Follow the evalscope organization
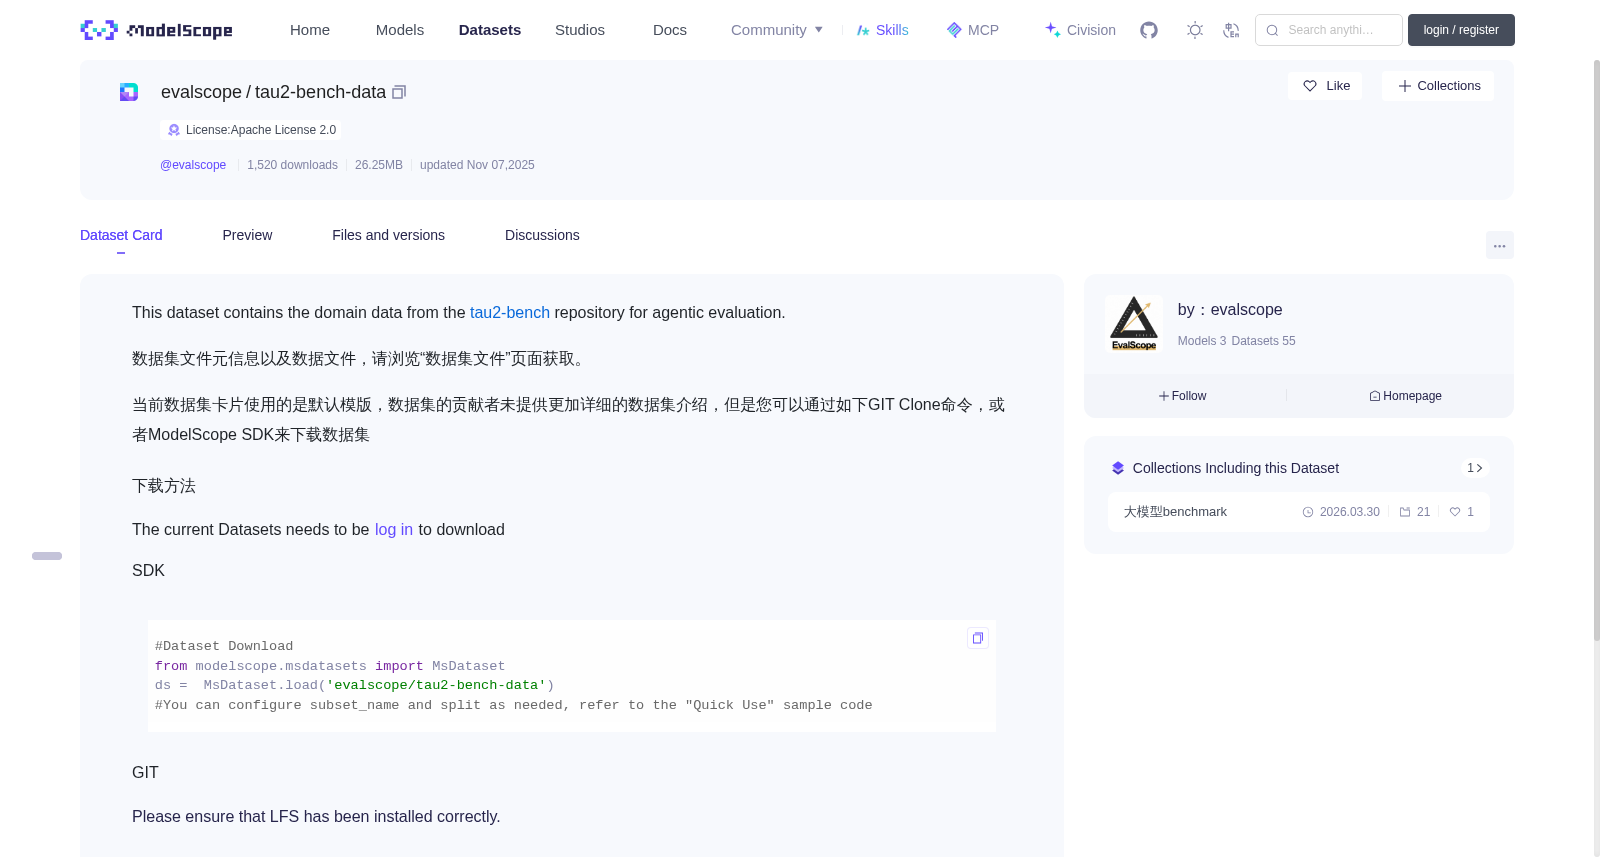The image size is (1600, 857). click(1182, 396)
